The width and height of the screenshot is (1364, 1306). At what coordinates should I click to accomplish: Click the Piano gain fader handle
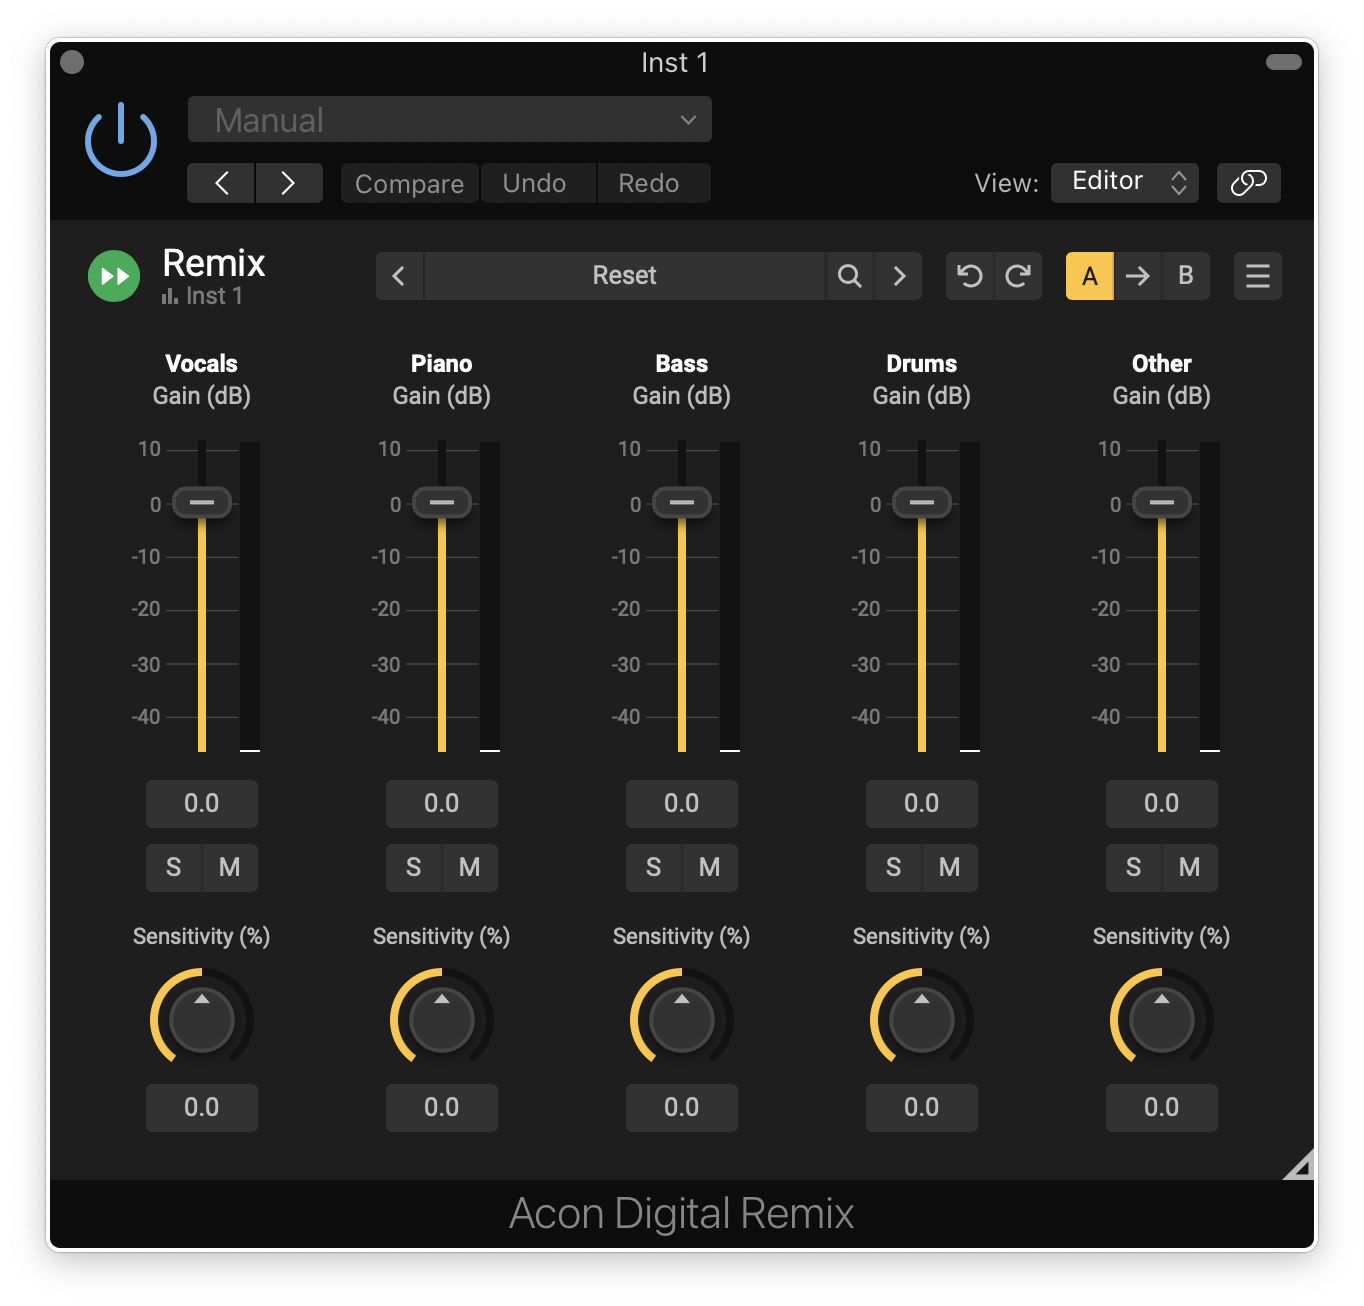point(442,502)
